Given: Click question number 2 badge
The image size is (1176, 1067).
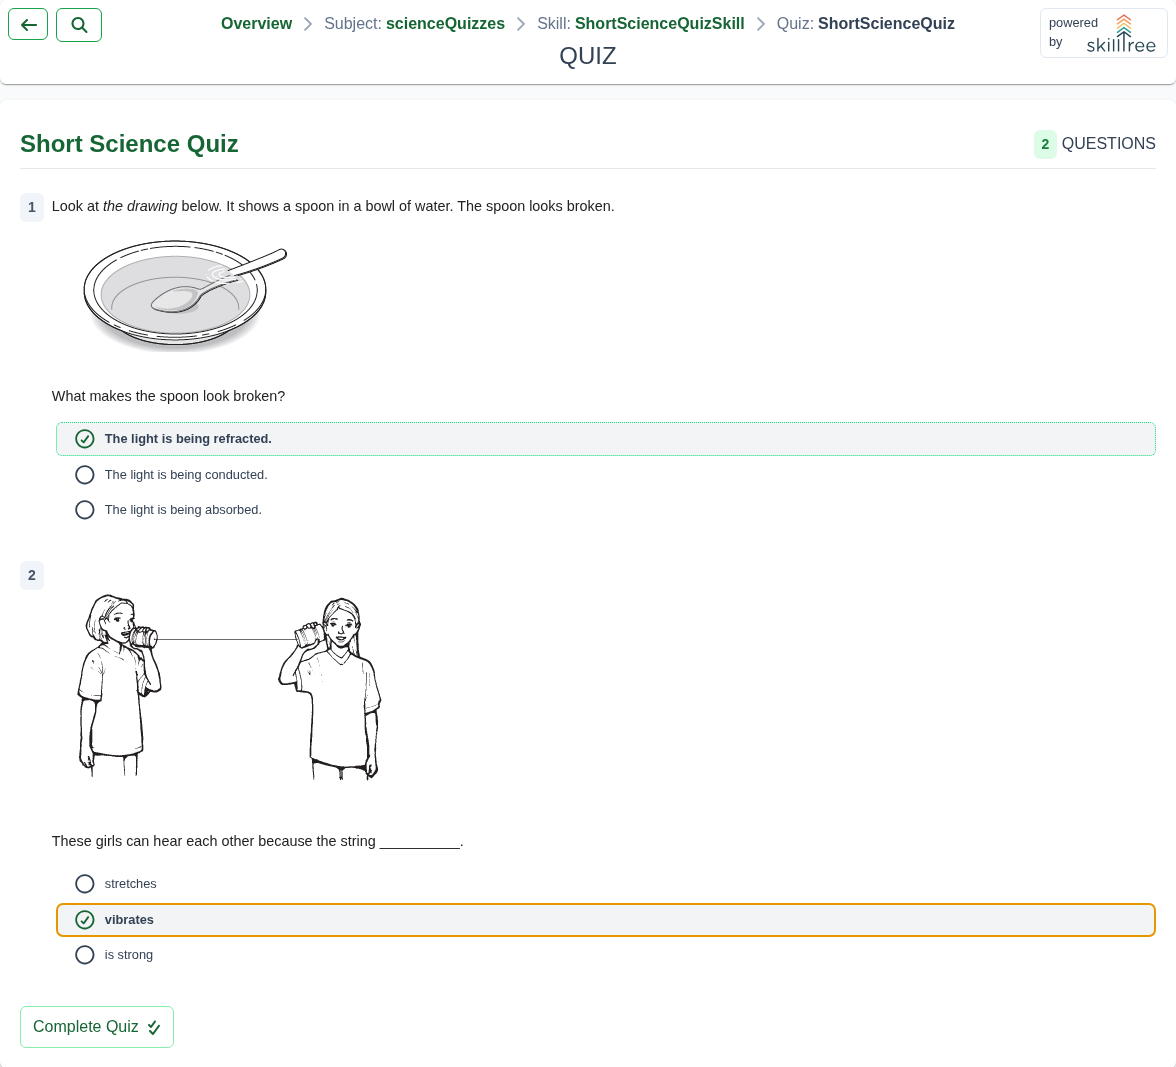Looking at the screenshot, I should tap(32, 575).
